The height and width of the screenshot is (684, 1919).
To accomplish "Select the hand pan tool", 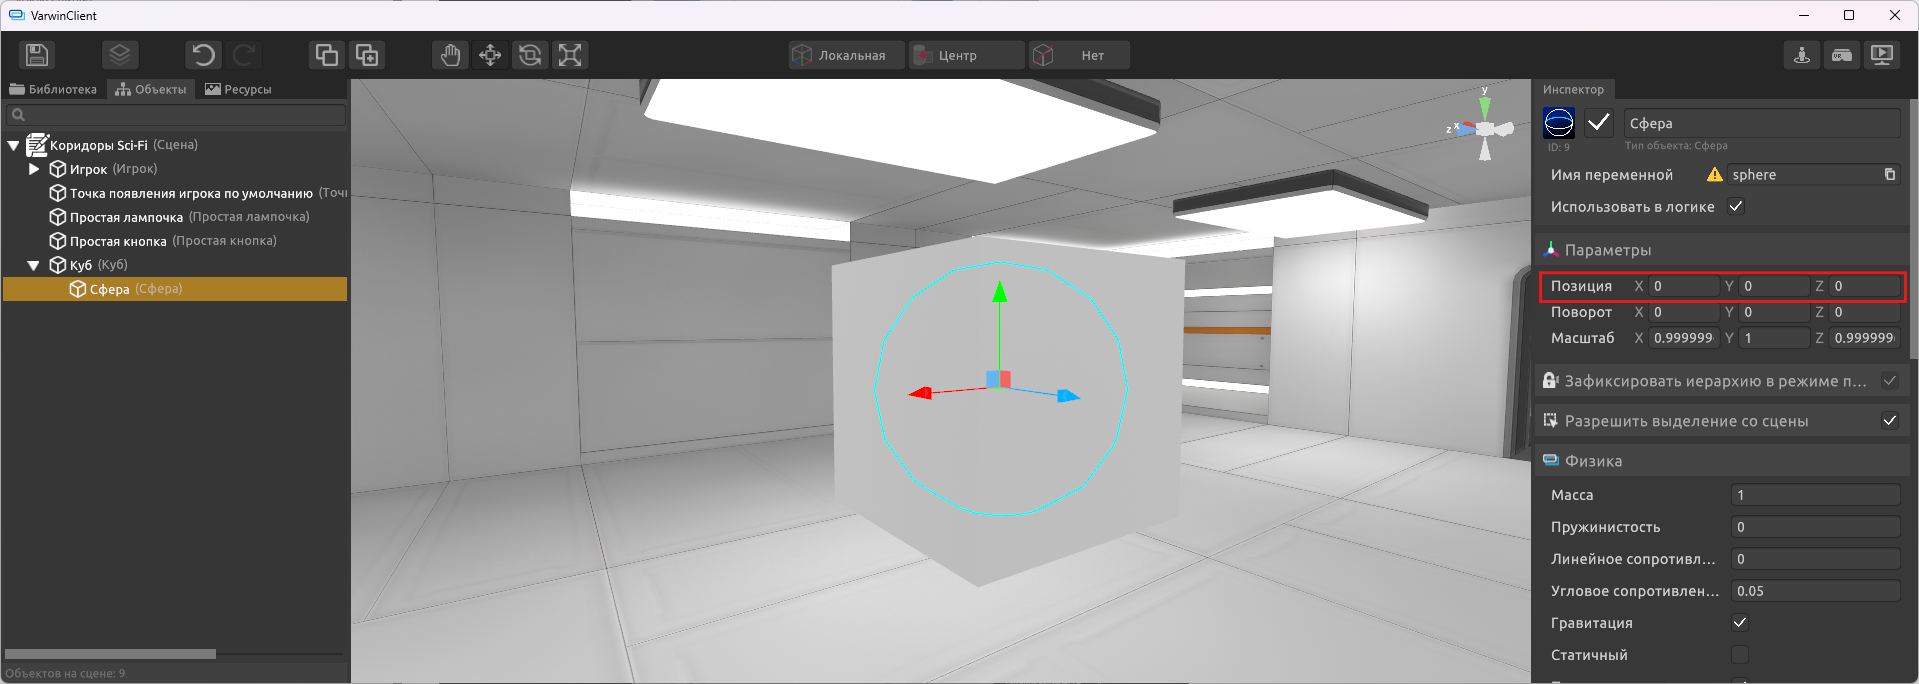I will (450, 55).
